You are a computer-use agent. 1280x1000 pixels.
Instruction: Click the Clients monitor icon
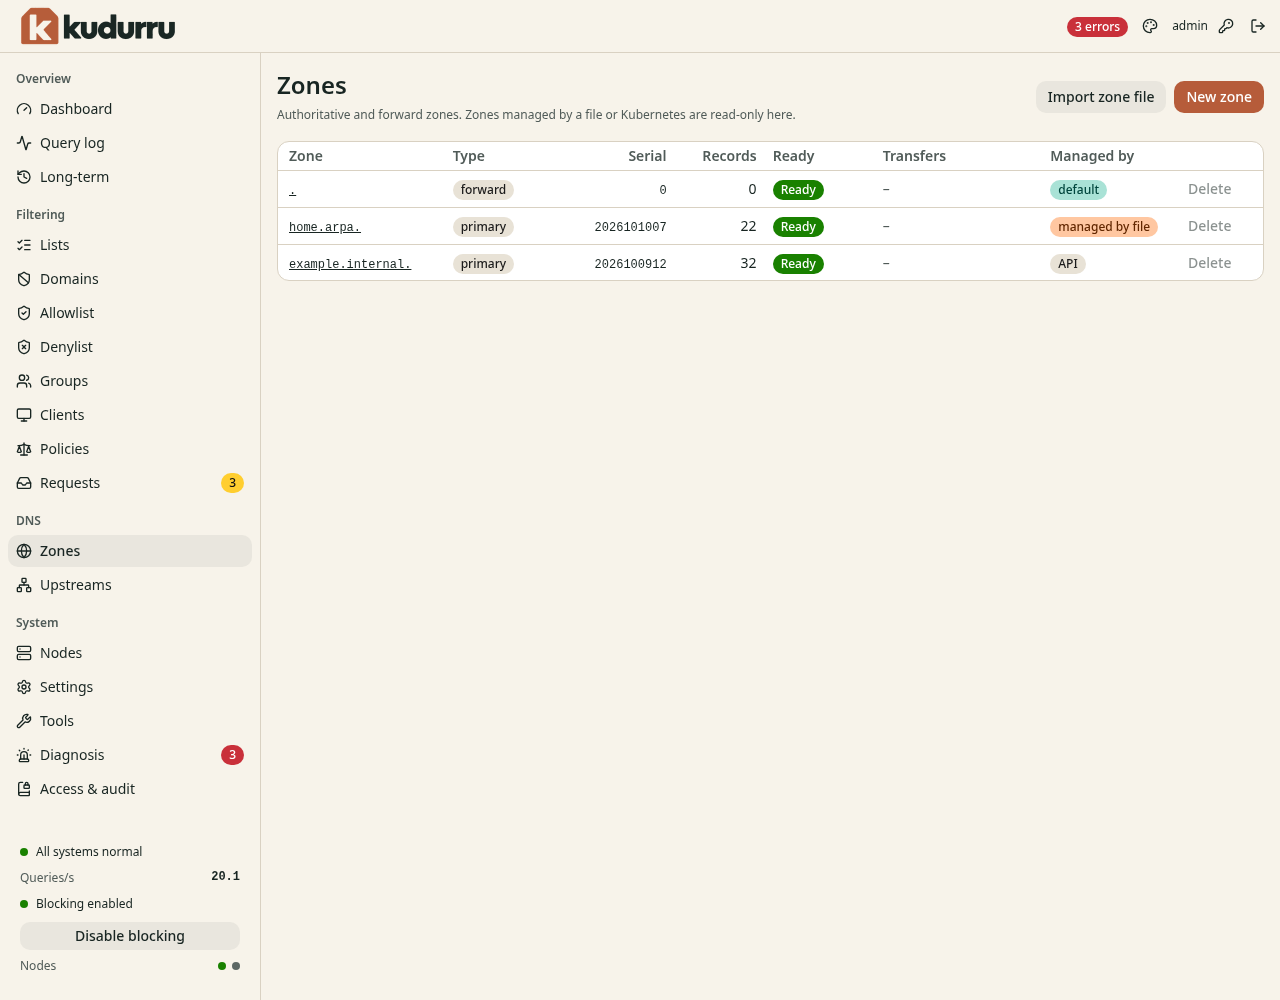(x=24, y=415)
